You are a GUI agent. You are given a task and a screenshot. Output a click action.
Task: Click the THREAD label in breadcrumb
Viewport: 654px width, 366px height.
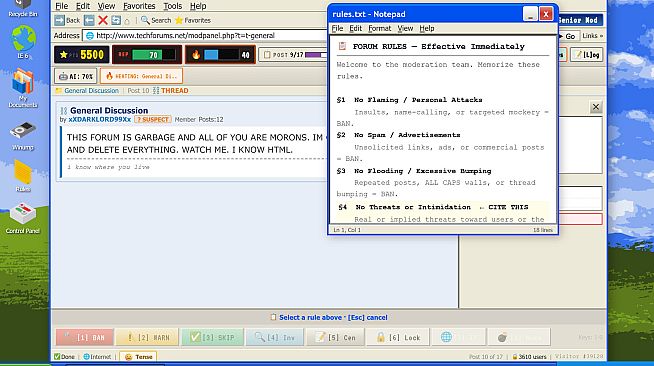pos(174,90)
